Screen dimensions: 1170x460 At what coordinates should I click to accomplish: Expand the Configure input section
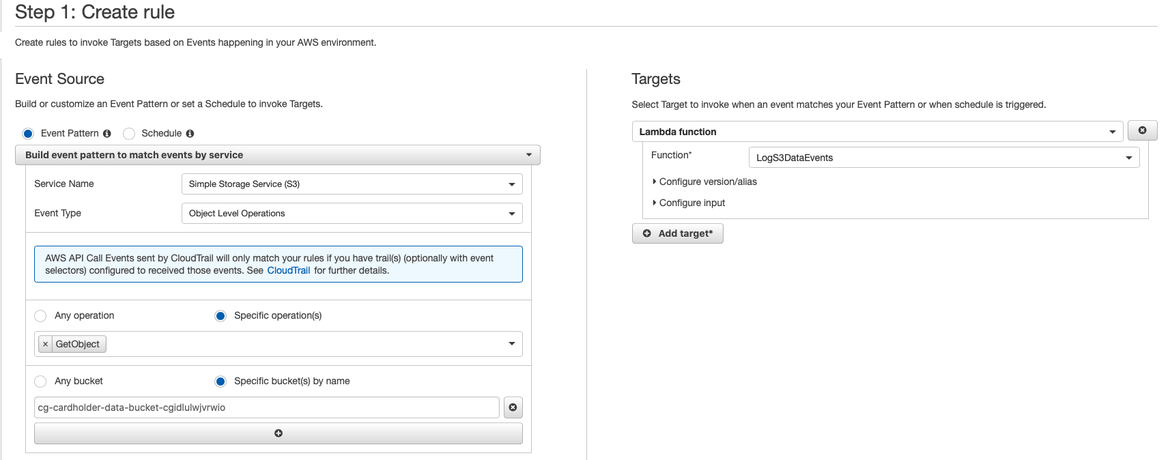click(691, 203)
